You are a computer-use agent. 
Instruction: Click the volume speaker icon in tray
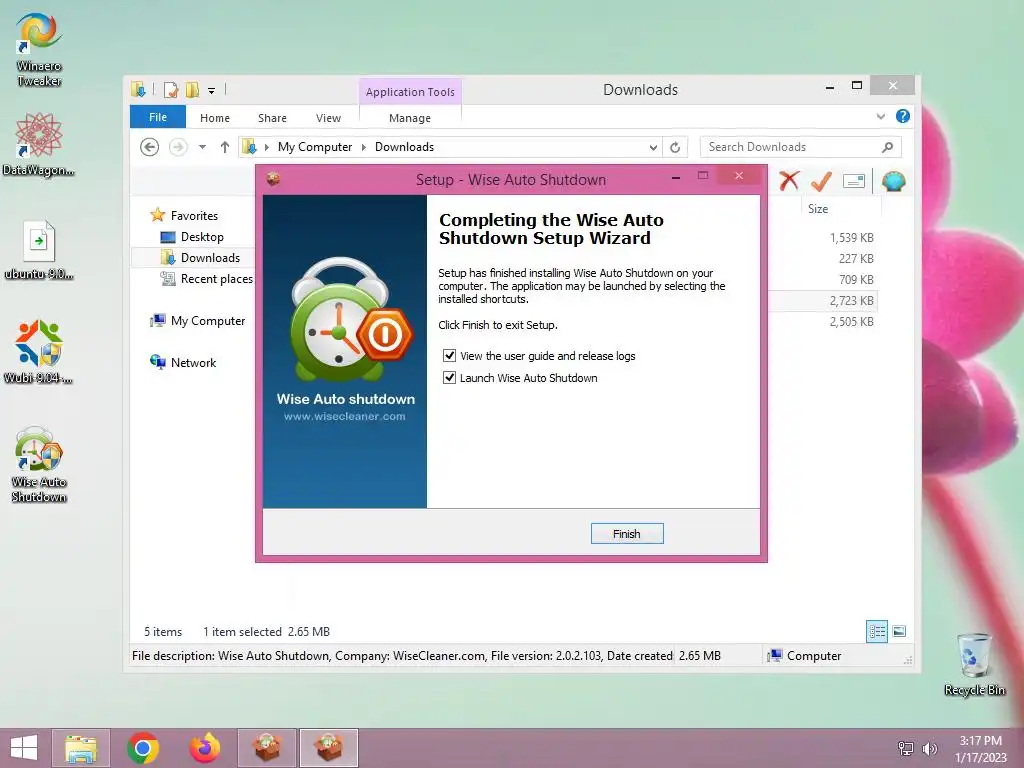pos(929,748)
